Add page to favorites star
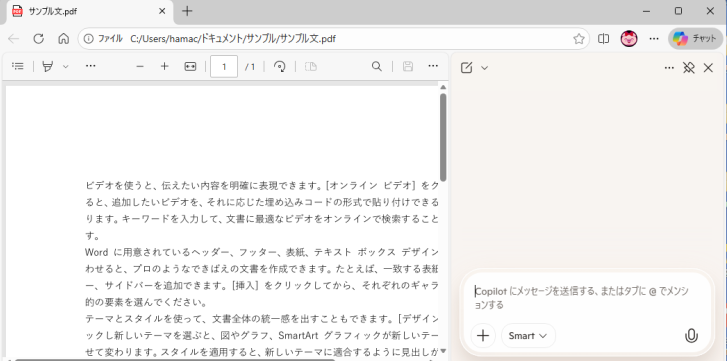Screen dimensions: 727x361 point(579,39)
